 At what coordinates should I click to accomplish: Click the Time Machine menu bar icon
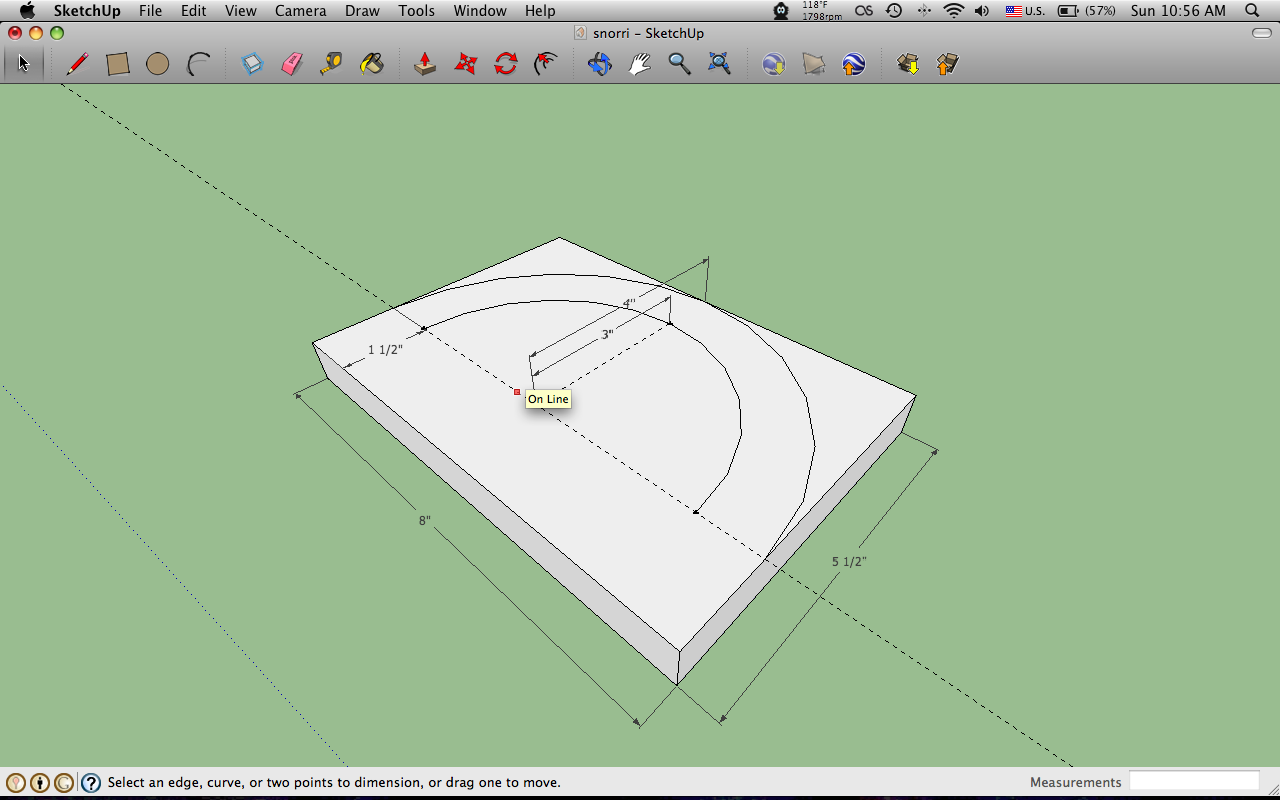click(x=894, y=11)
